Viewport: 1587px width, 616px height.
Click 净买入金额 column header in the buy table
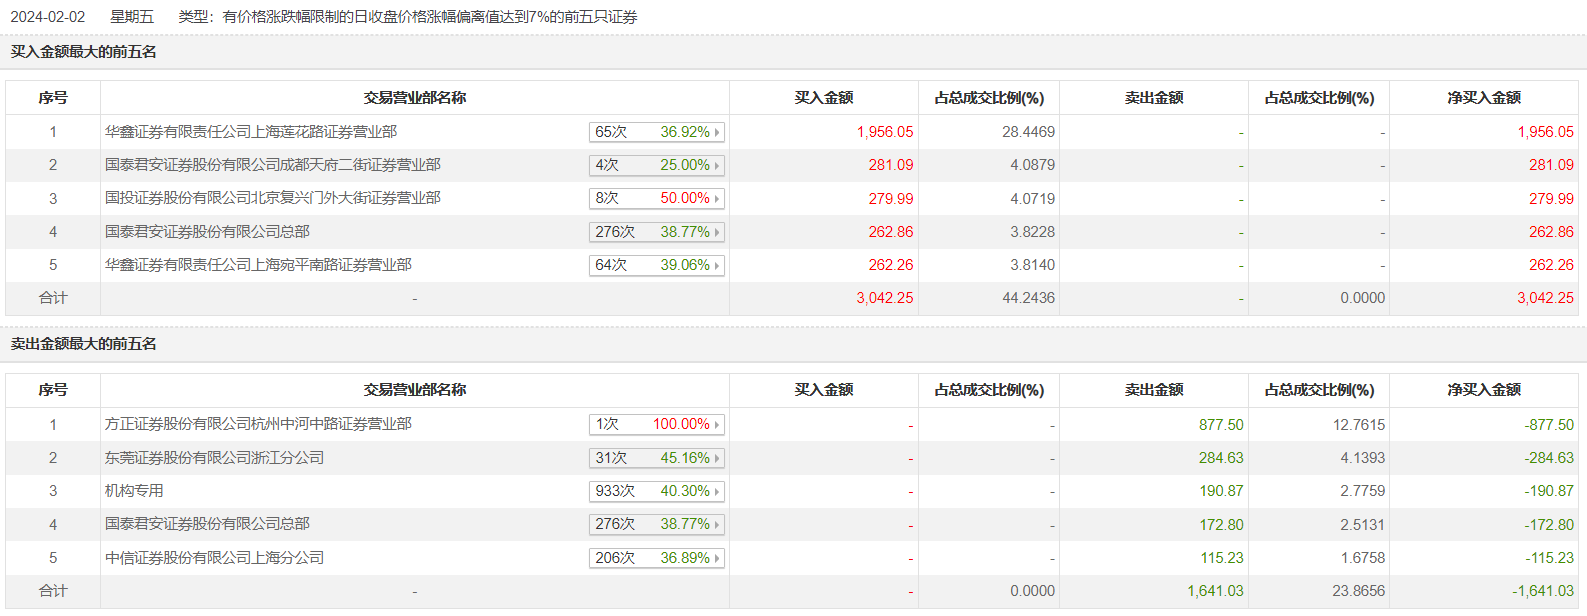tap(1483, 98)
